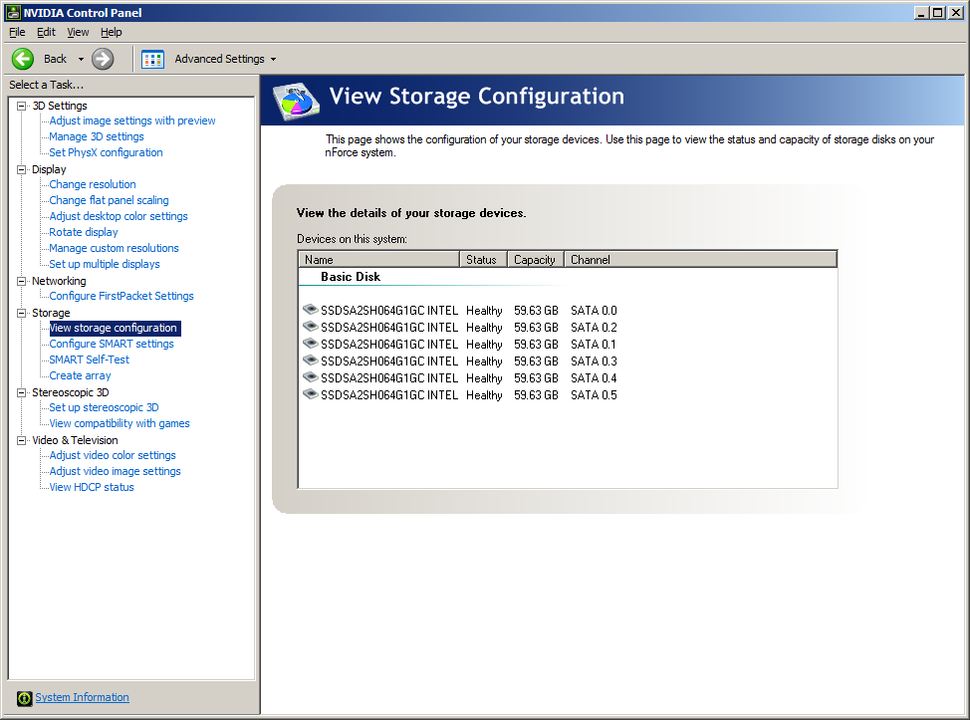This screenshot has width=970, height=720.
Task: Open View compatibility with games
Action: pos(119,424)
